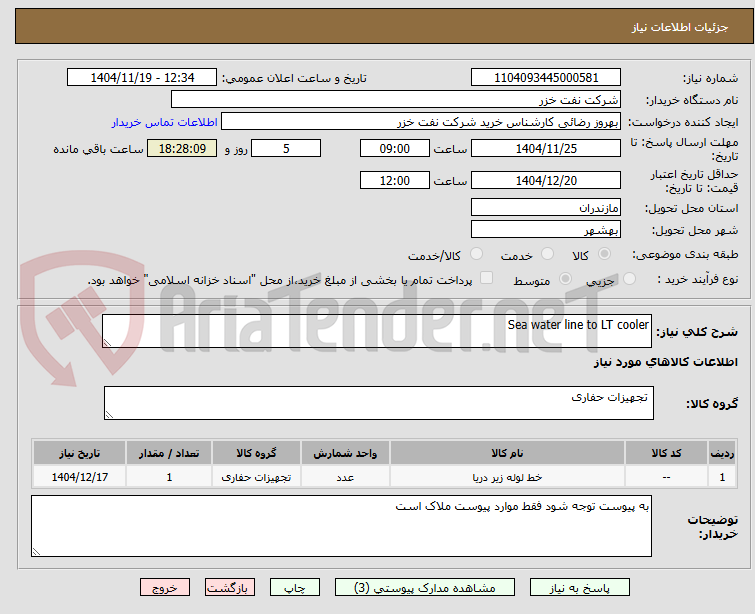Click the province field مازندران

tap(546, 207)
